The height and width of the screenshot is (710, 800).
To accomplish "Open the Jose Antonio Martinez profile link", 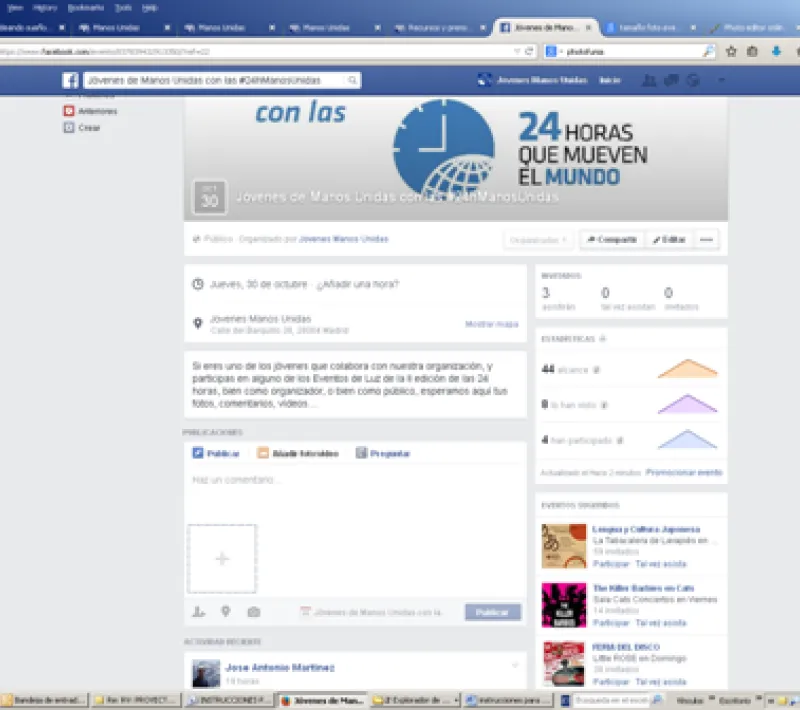I will pyautogui.click(x=280, y=668).
